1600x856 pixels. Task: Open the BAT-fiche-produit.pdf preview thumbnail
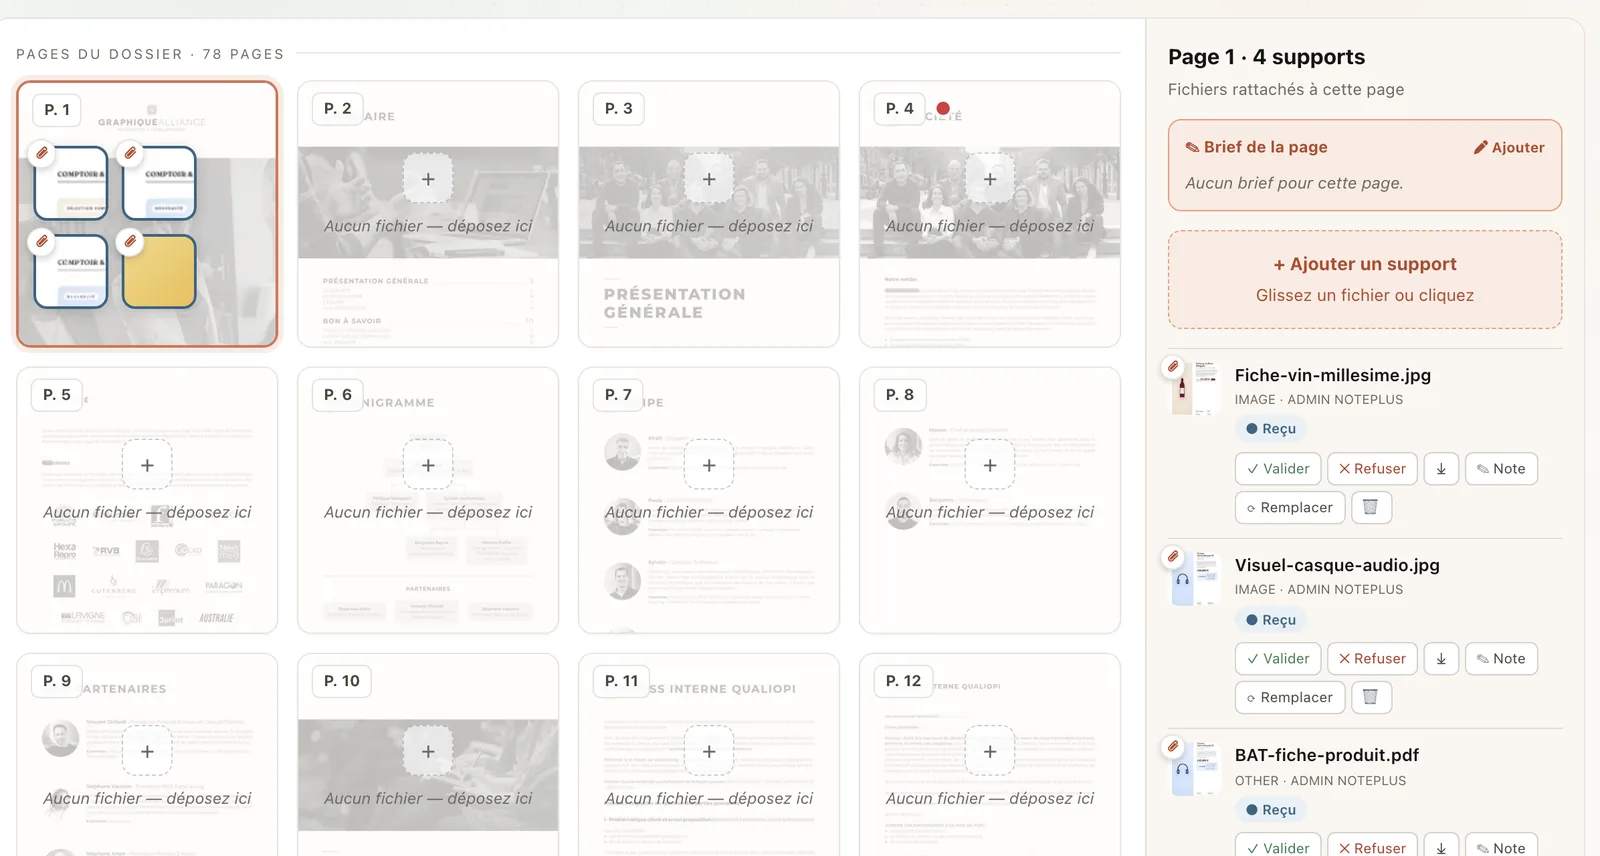(x=1196, y=768)
